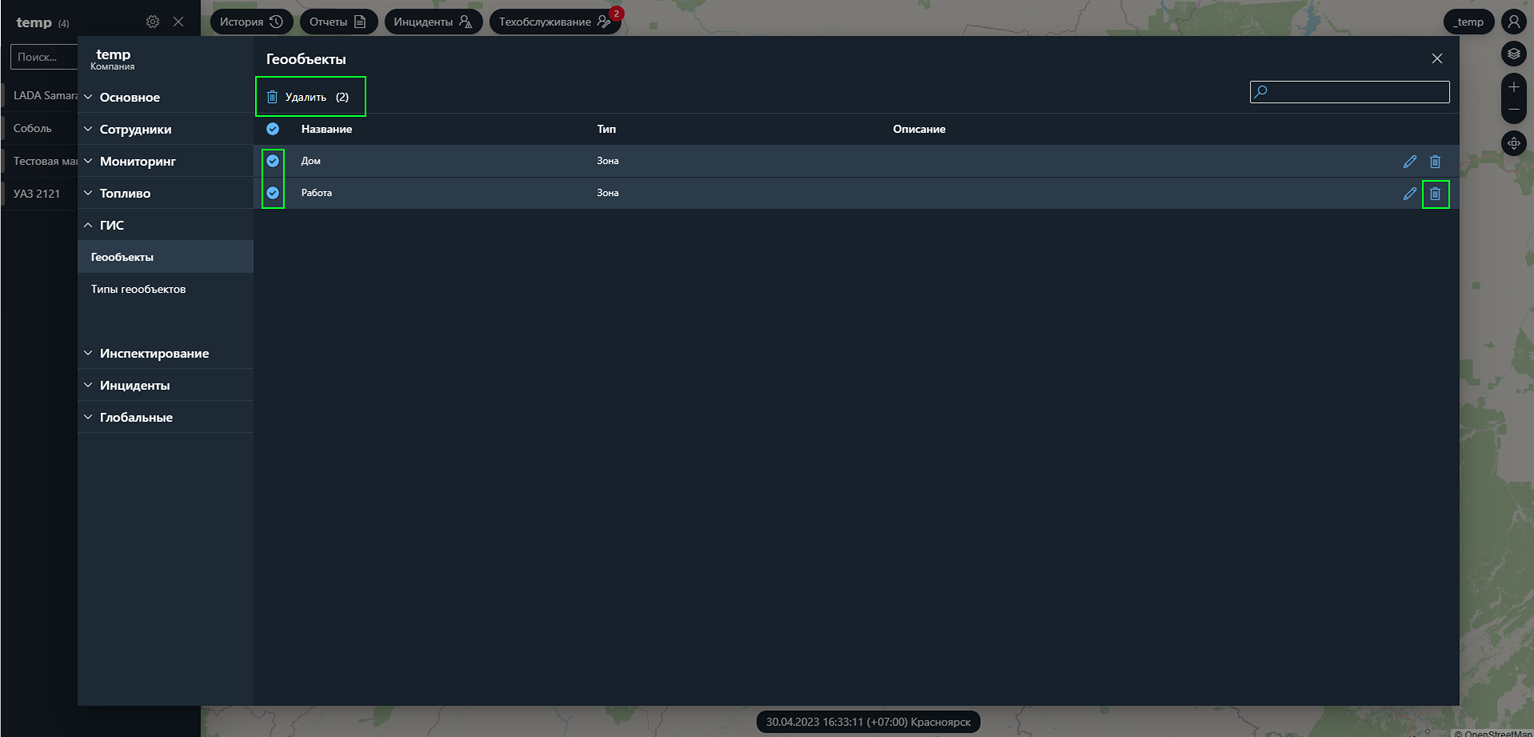The width and height of the screenshot is (1534, 737).
Task: Uncheck the Дом row checkbox
Action: tap(273, 161)
